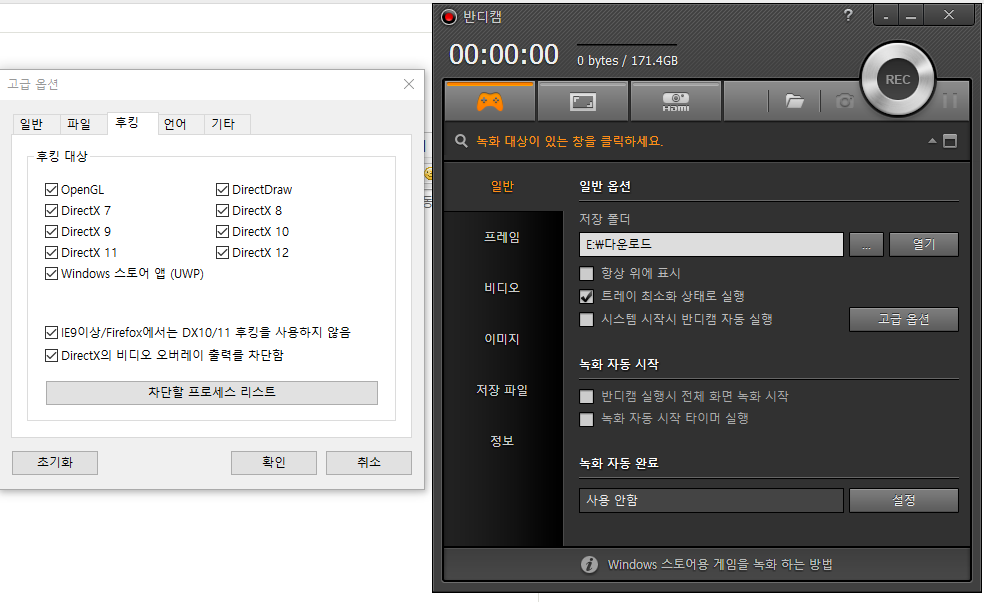The width and height of the screenshot is (984, 602).
Task: Click the 00:00:00 recording timer
Action: 504,55
